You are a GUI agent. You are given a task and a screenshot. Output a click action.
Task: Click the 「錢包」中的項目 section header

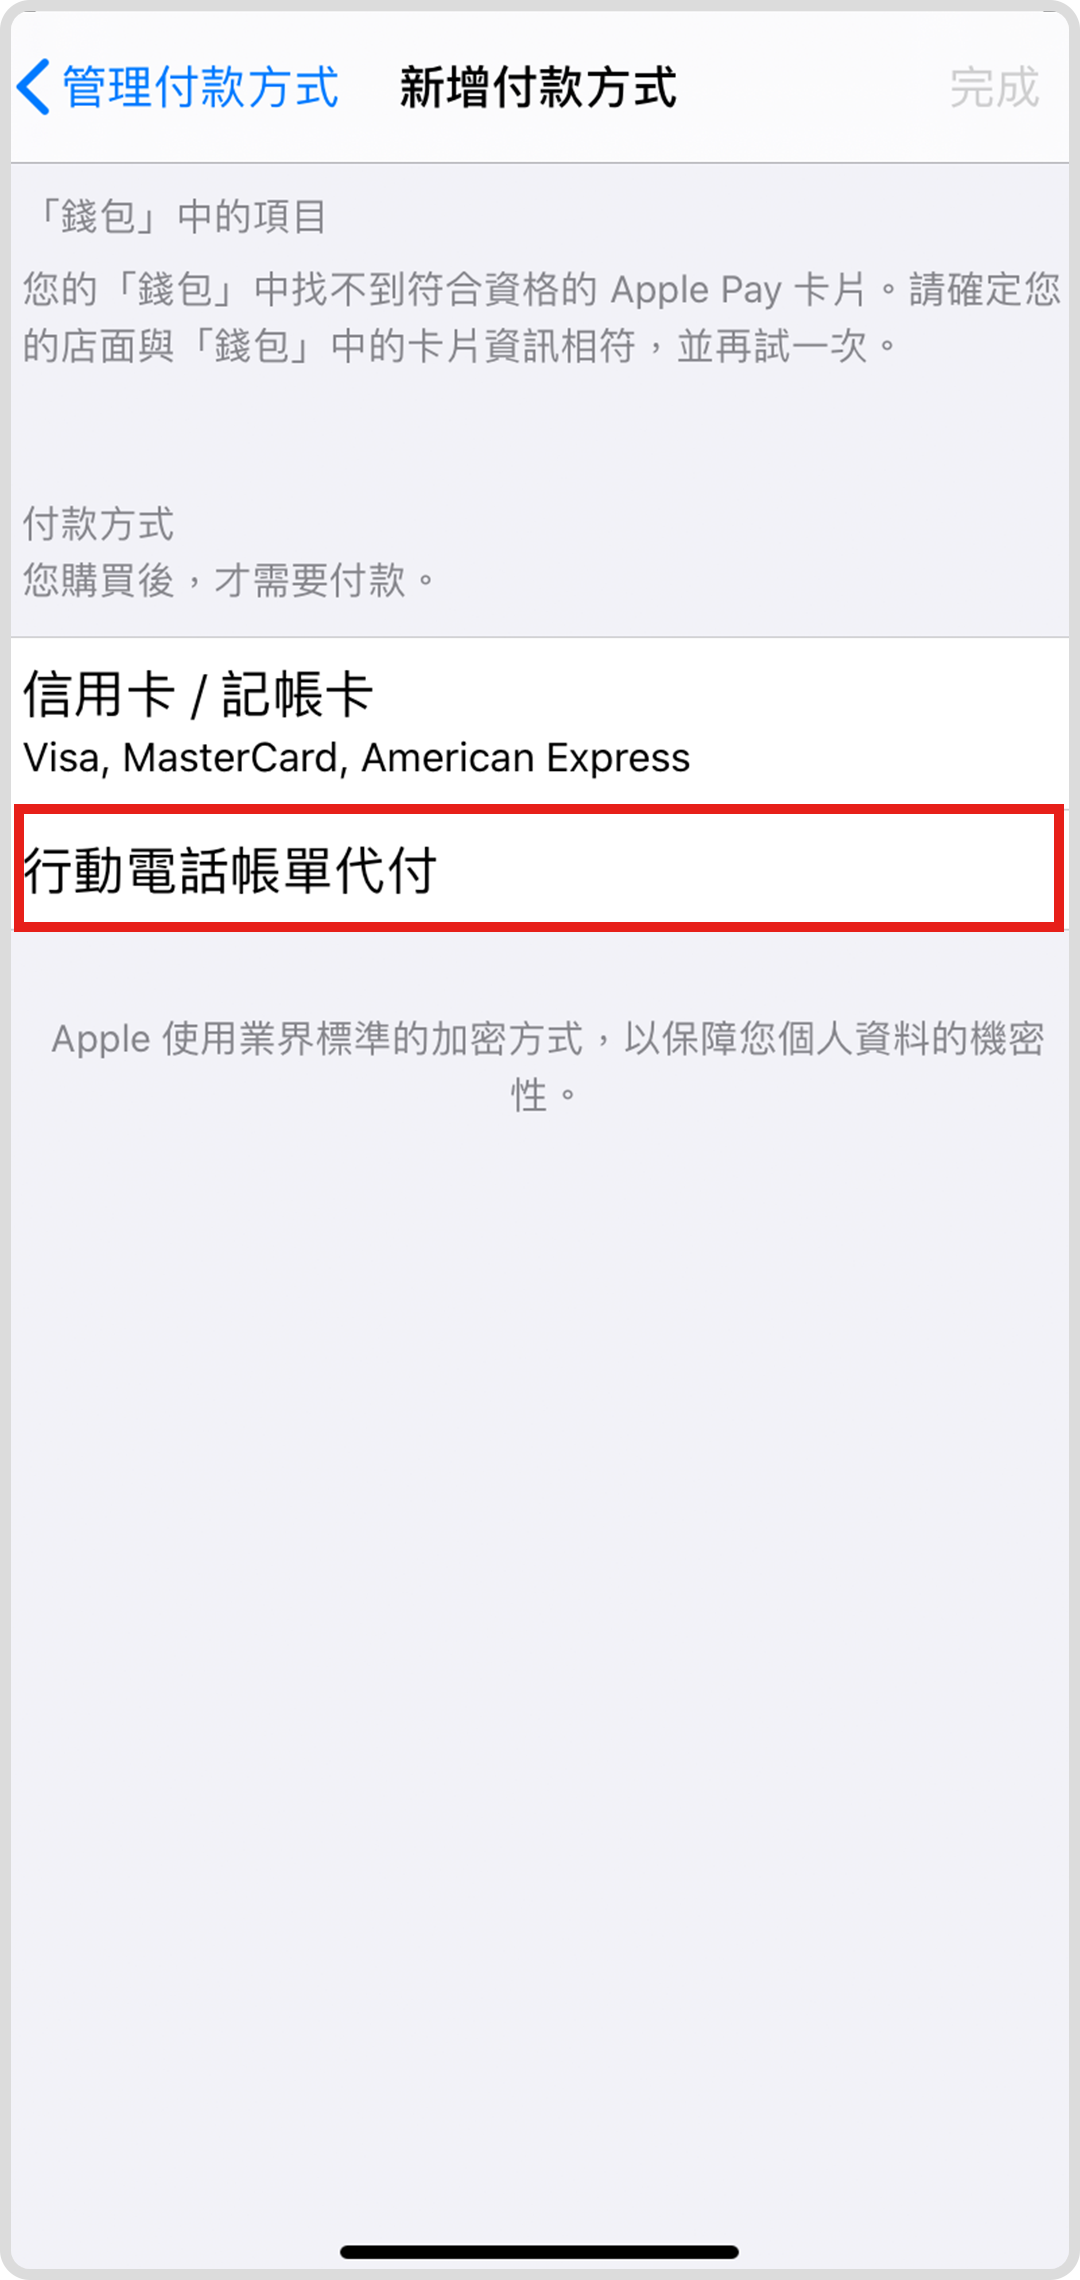[x=175, y=216]
